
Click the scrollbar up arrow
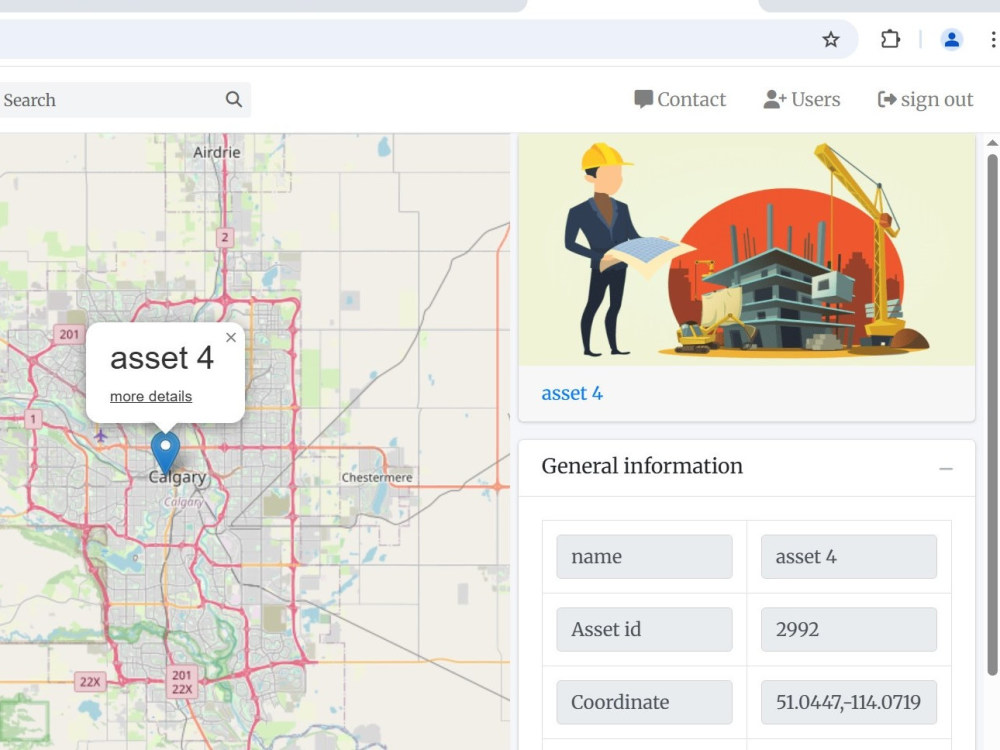coord(992,143)
